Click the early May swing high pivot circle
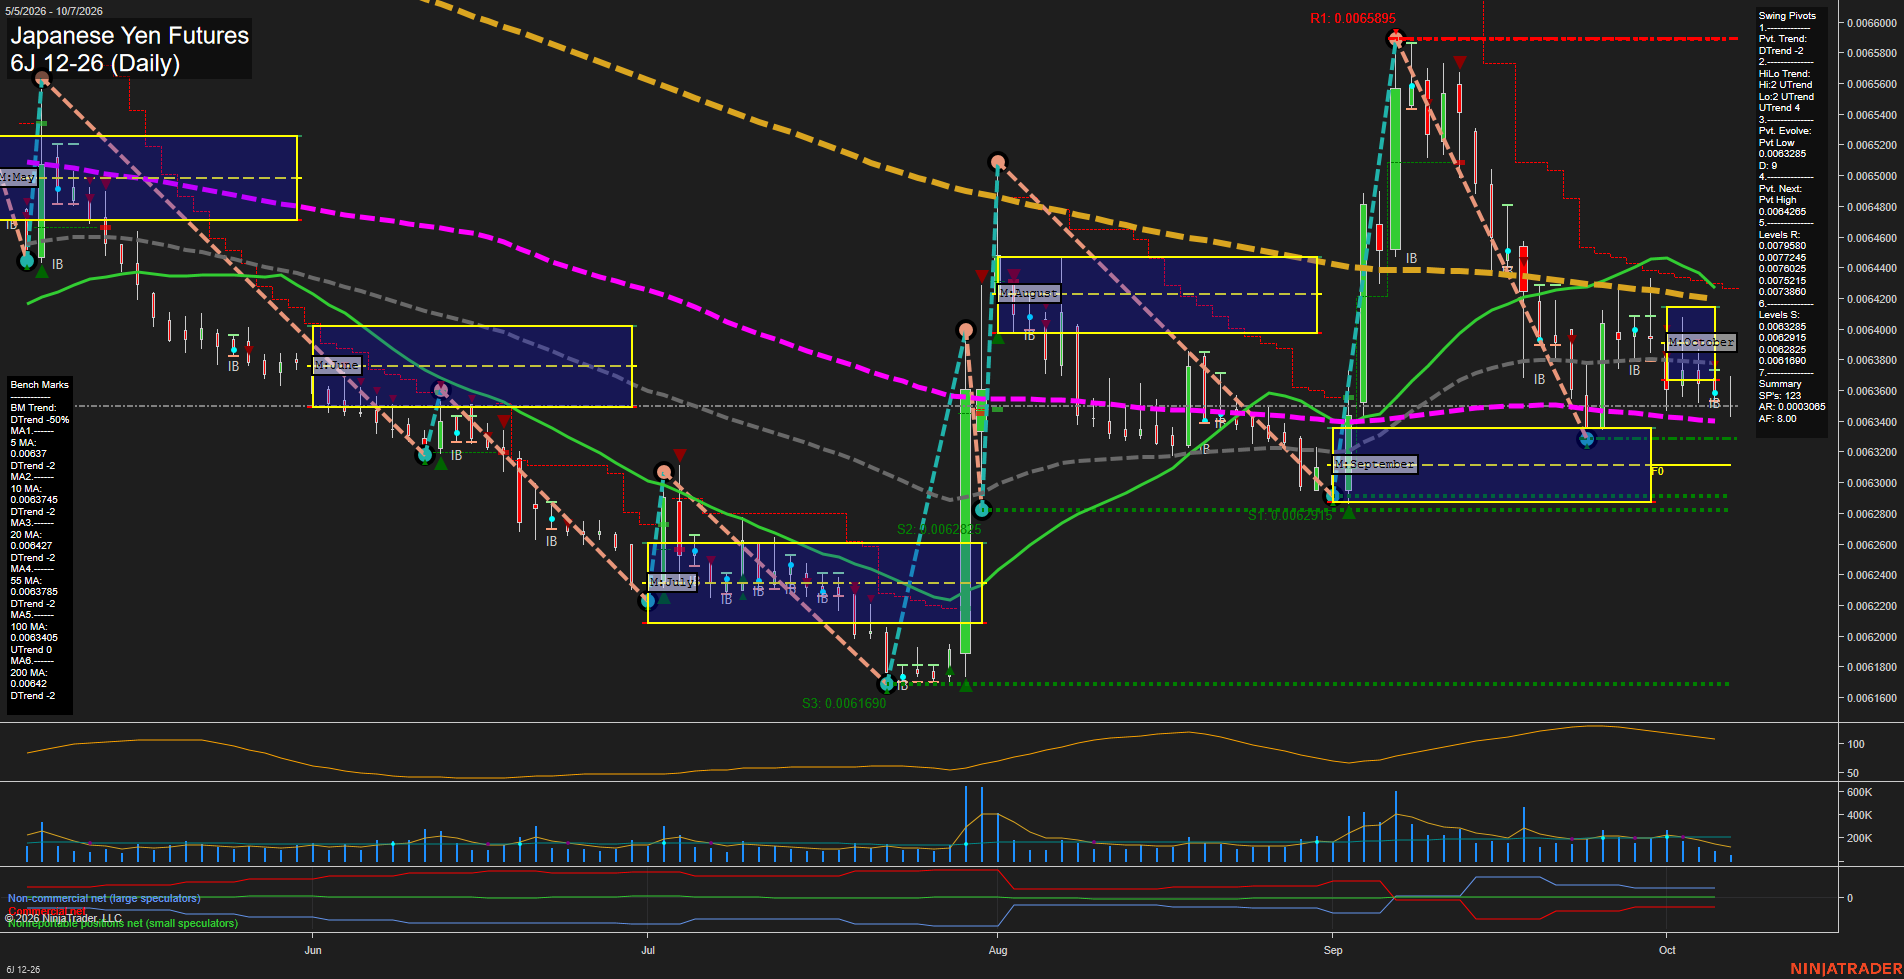This screenshot has height=979, width=1904. click(x=41, y=77)
